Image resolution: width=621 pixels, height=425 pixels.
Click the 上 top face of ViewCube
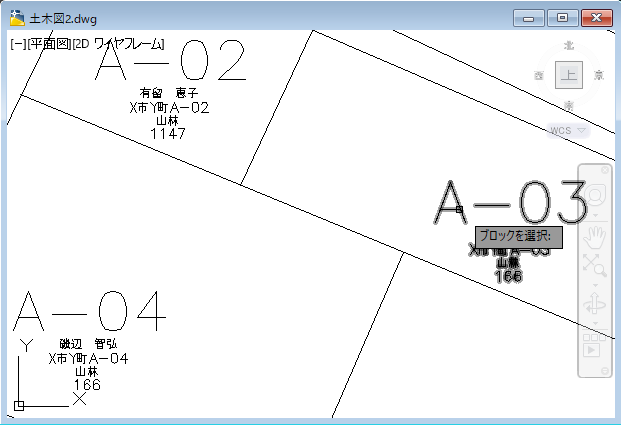[569, 75]
